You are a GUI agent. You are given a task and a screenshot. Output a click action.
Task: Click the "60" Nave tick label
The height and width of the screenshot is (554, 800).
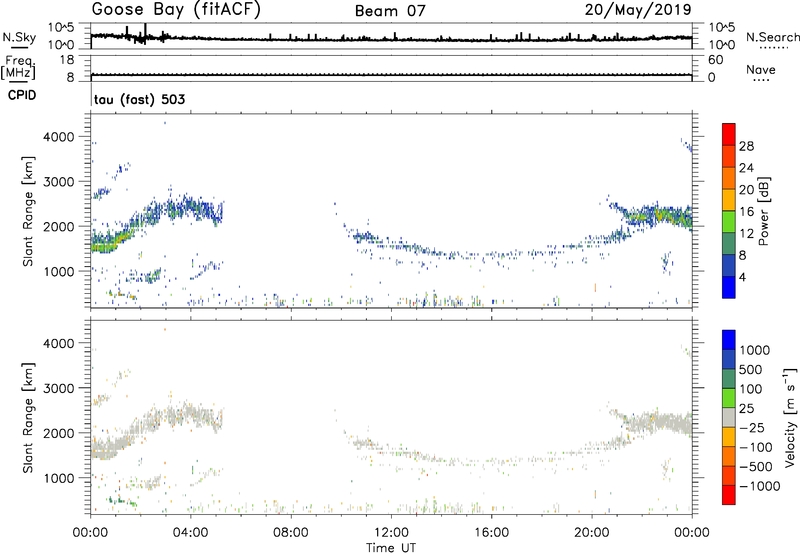tap(715, 60)
